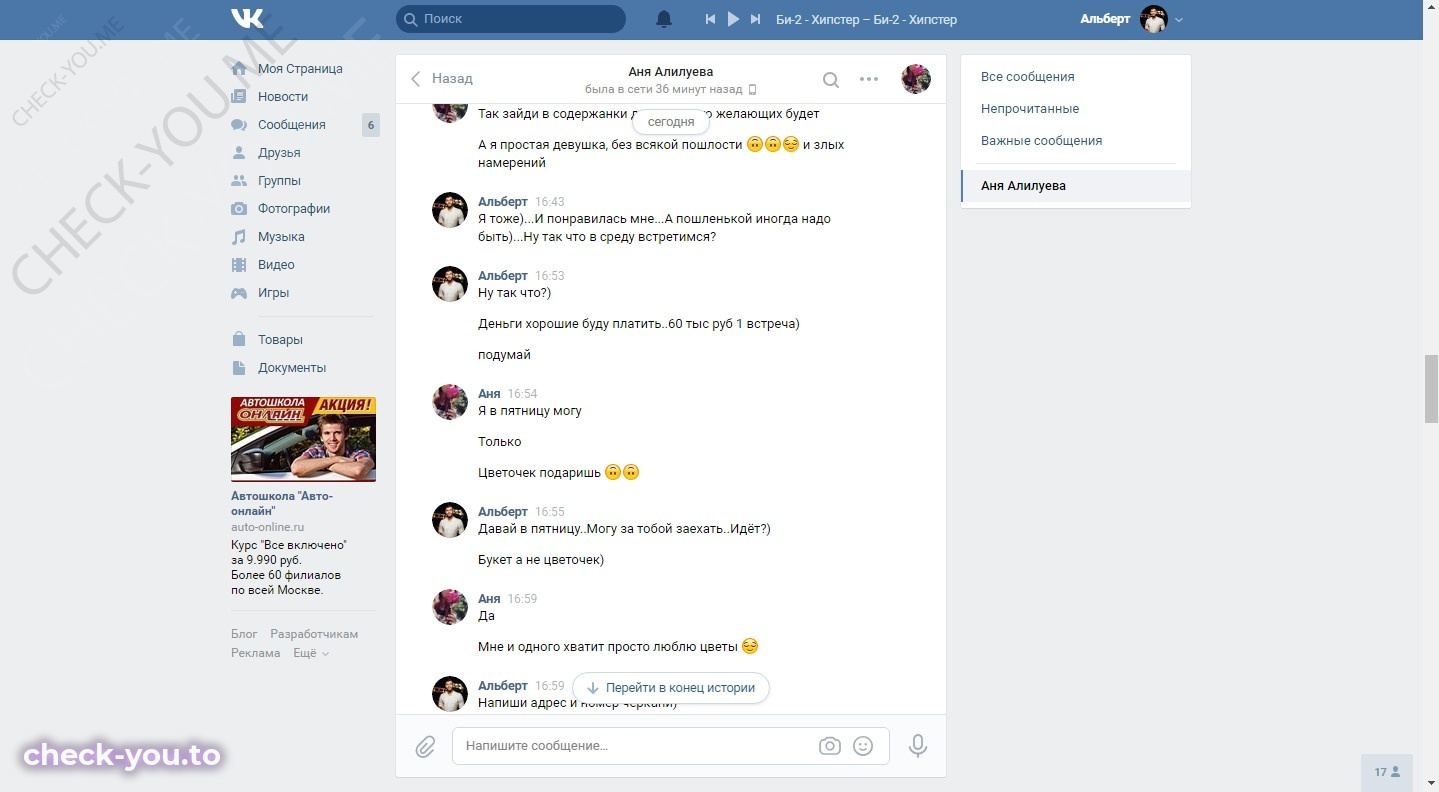Click the VK logo in header
Viewport: 1439px width, 792px height.
pos(247,18)
